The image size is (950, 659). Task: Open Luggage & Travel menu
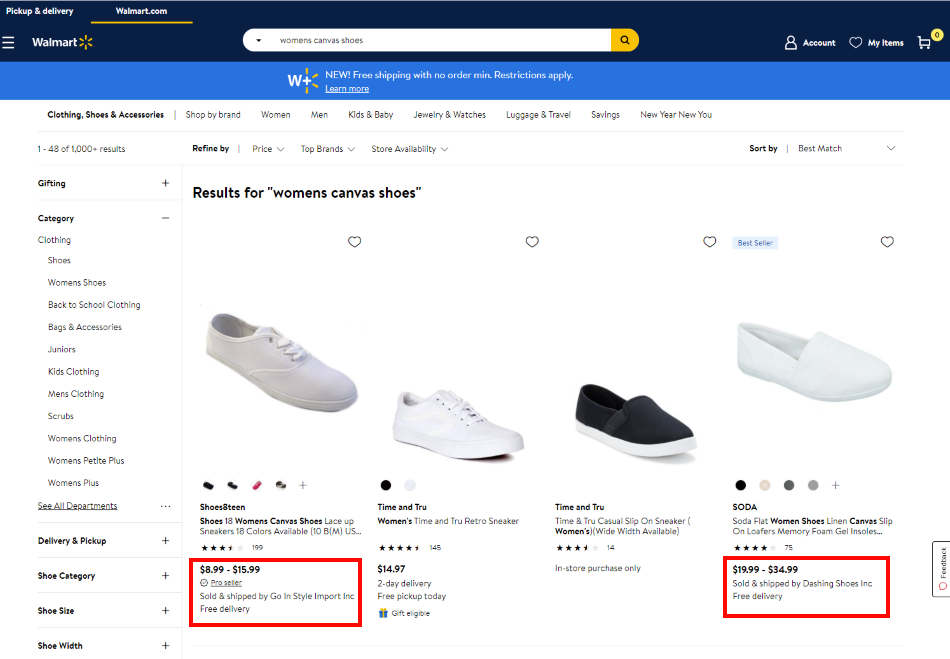(x=539, y=114)
